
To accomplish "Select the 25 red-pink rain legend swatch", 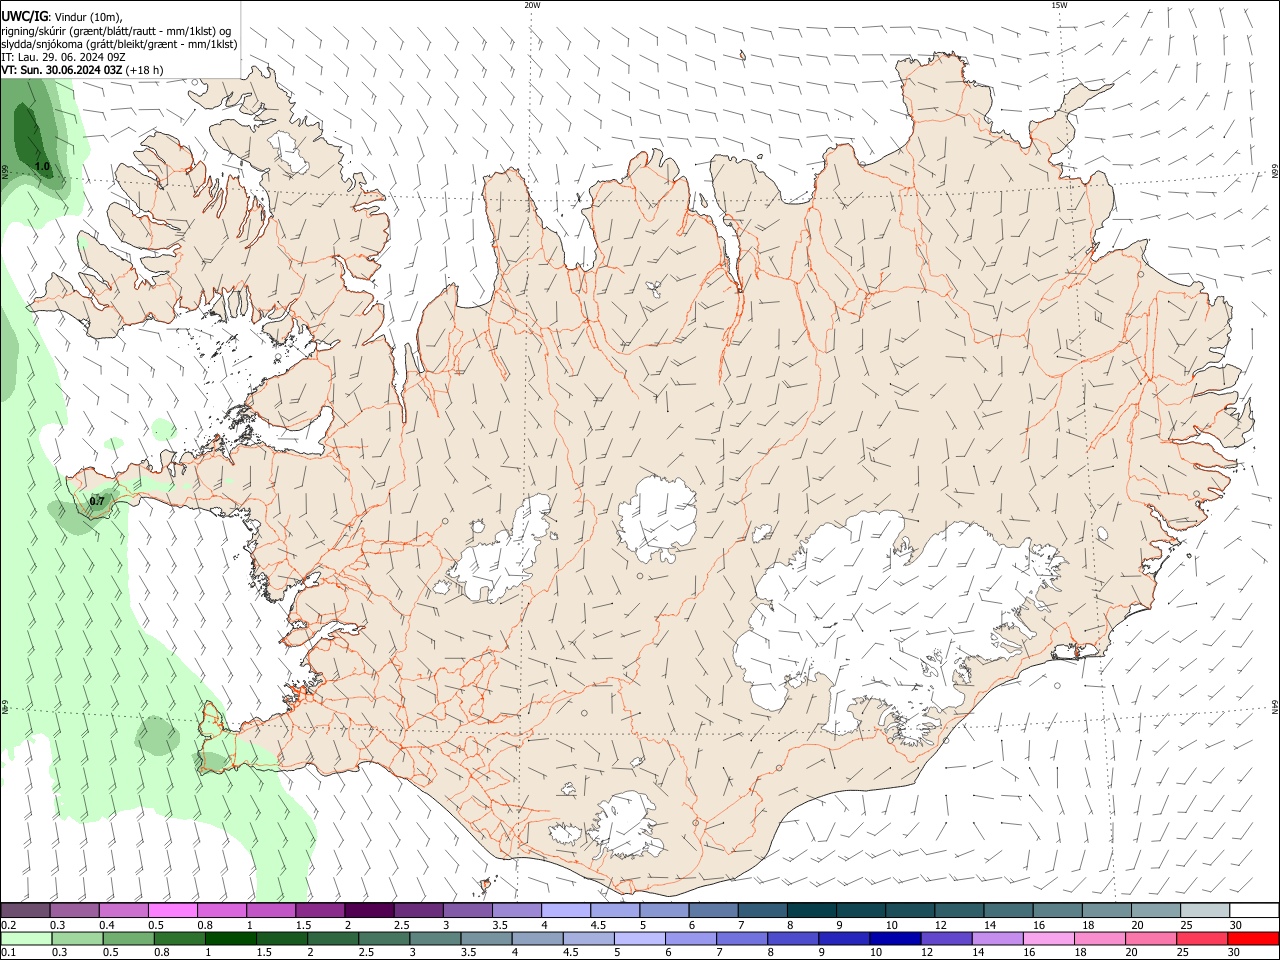I will point(1200,939).
